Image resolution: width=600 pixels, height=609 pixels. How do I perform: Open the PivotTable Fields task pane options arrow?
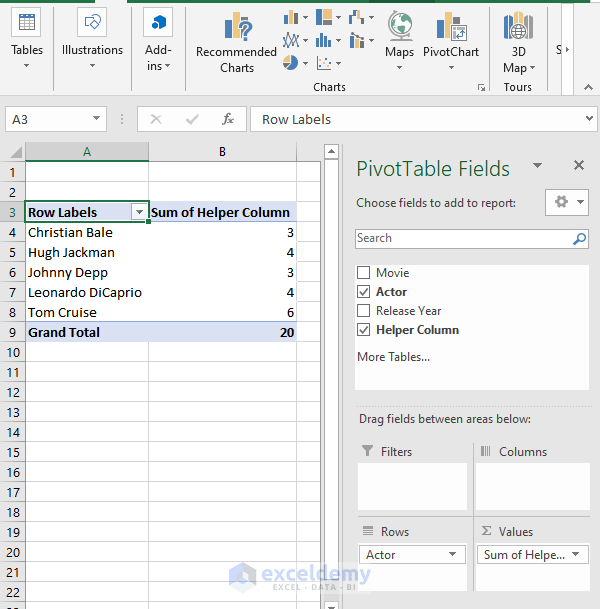[x=537, y=166]
